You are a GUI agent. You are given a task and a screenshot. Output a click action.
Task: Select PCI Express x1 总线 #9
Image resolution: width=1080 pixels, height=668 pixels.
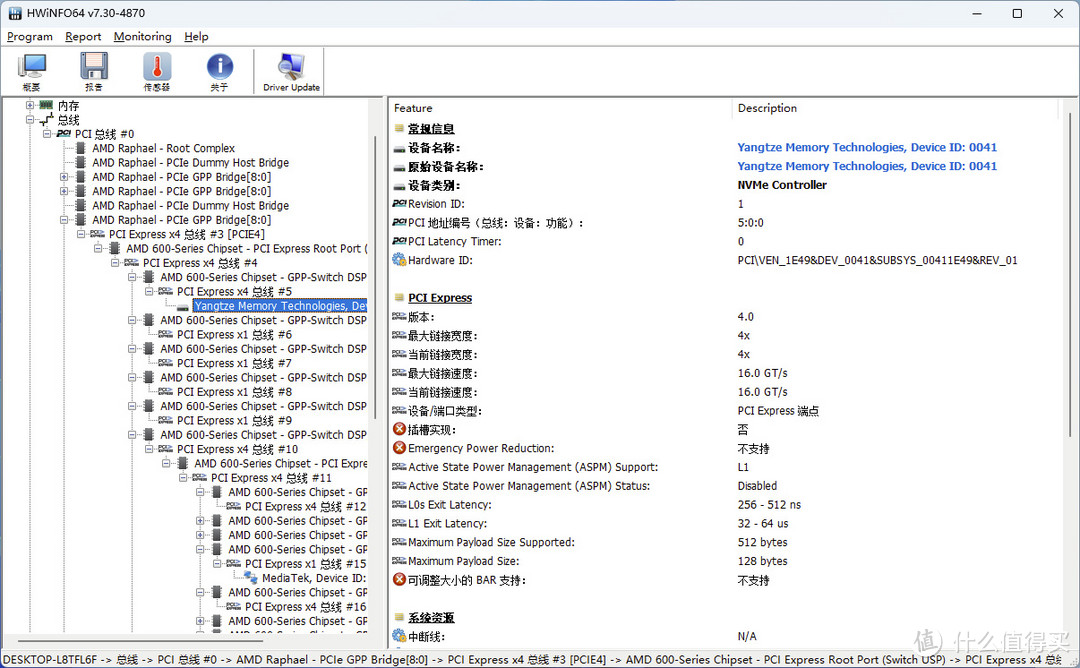(x=234, y=421)
